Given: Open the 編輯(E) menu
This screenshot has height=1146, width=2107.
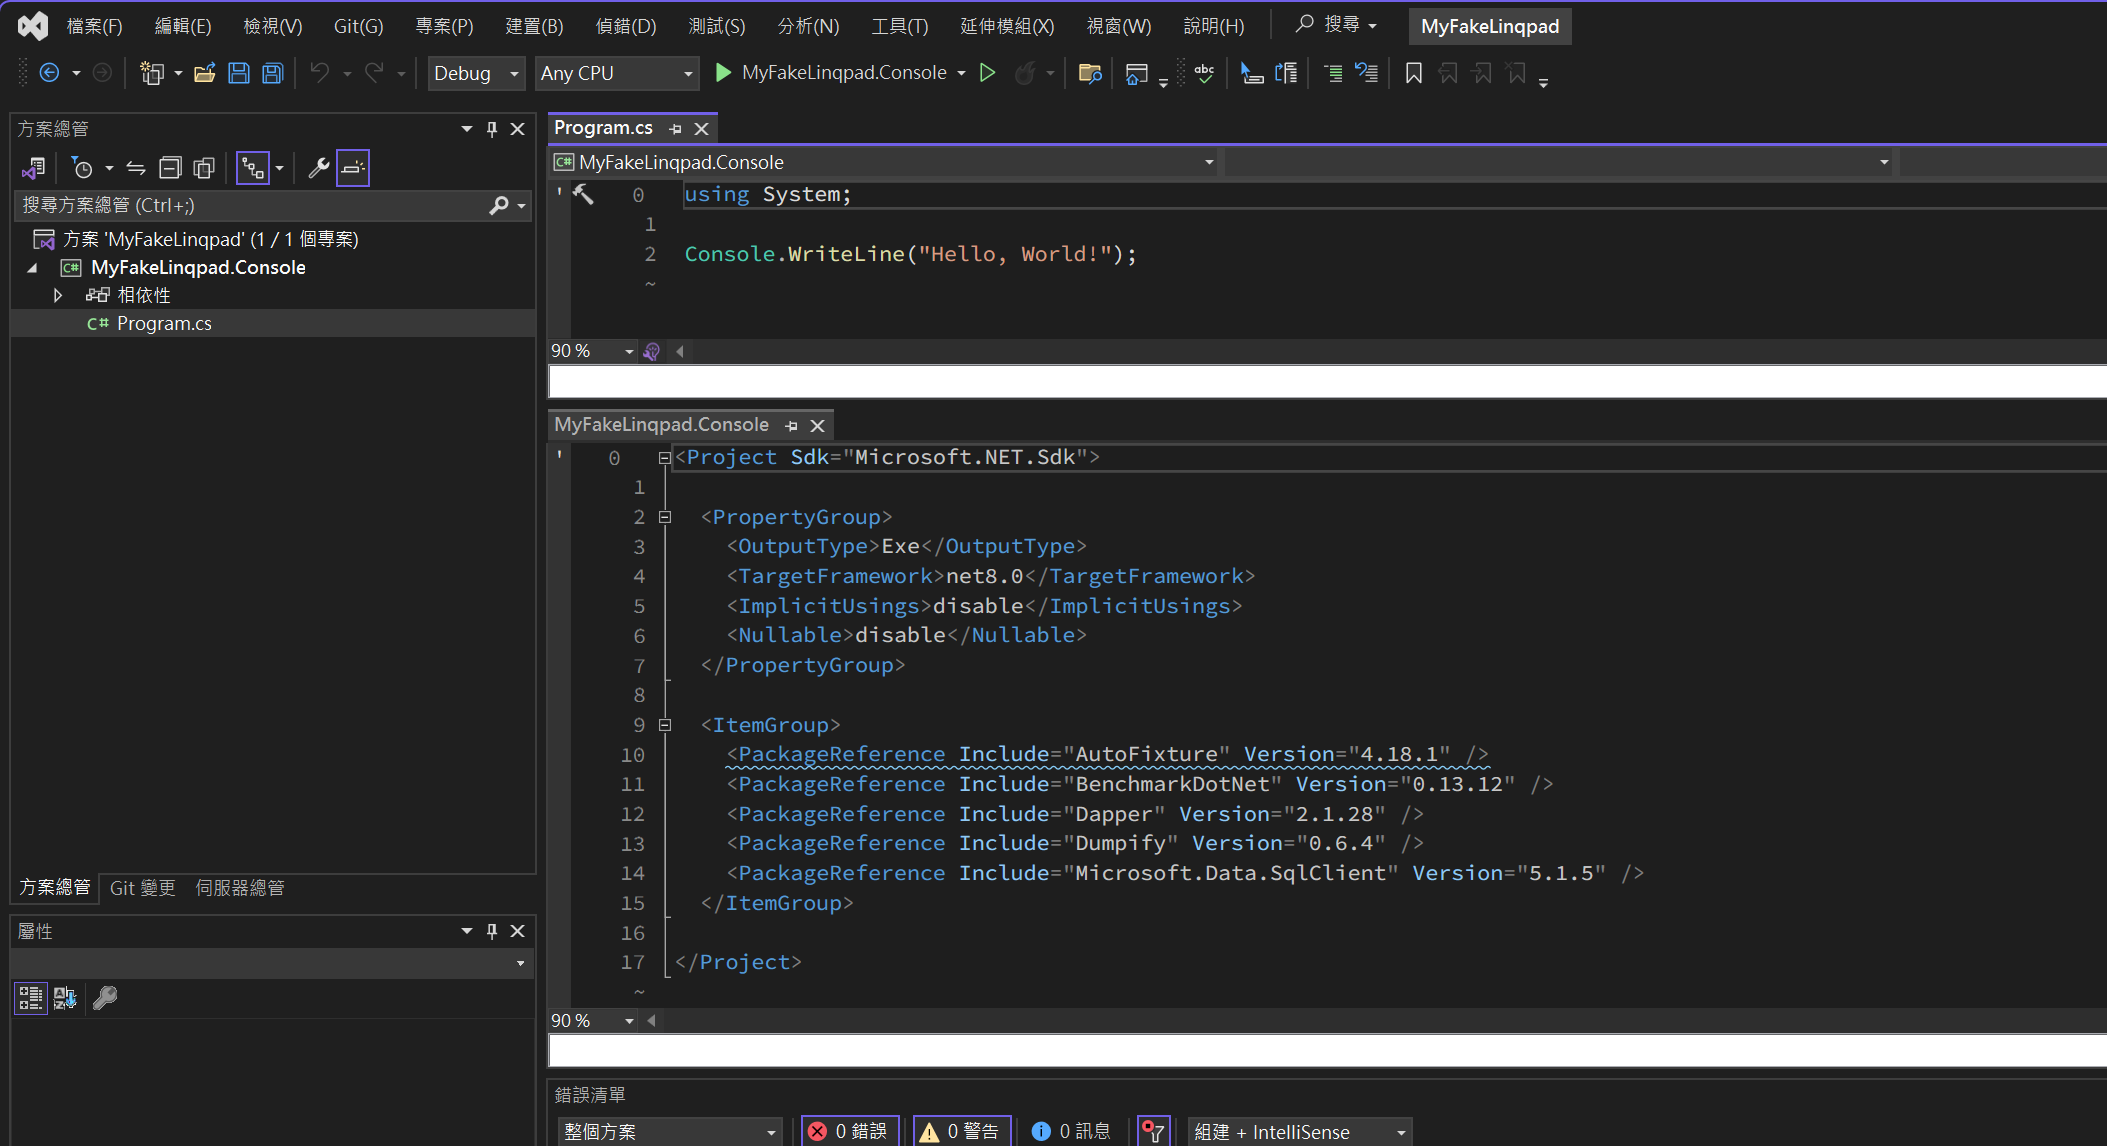Looking at the screenshot, I should pos(182,26).
